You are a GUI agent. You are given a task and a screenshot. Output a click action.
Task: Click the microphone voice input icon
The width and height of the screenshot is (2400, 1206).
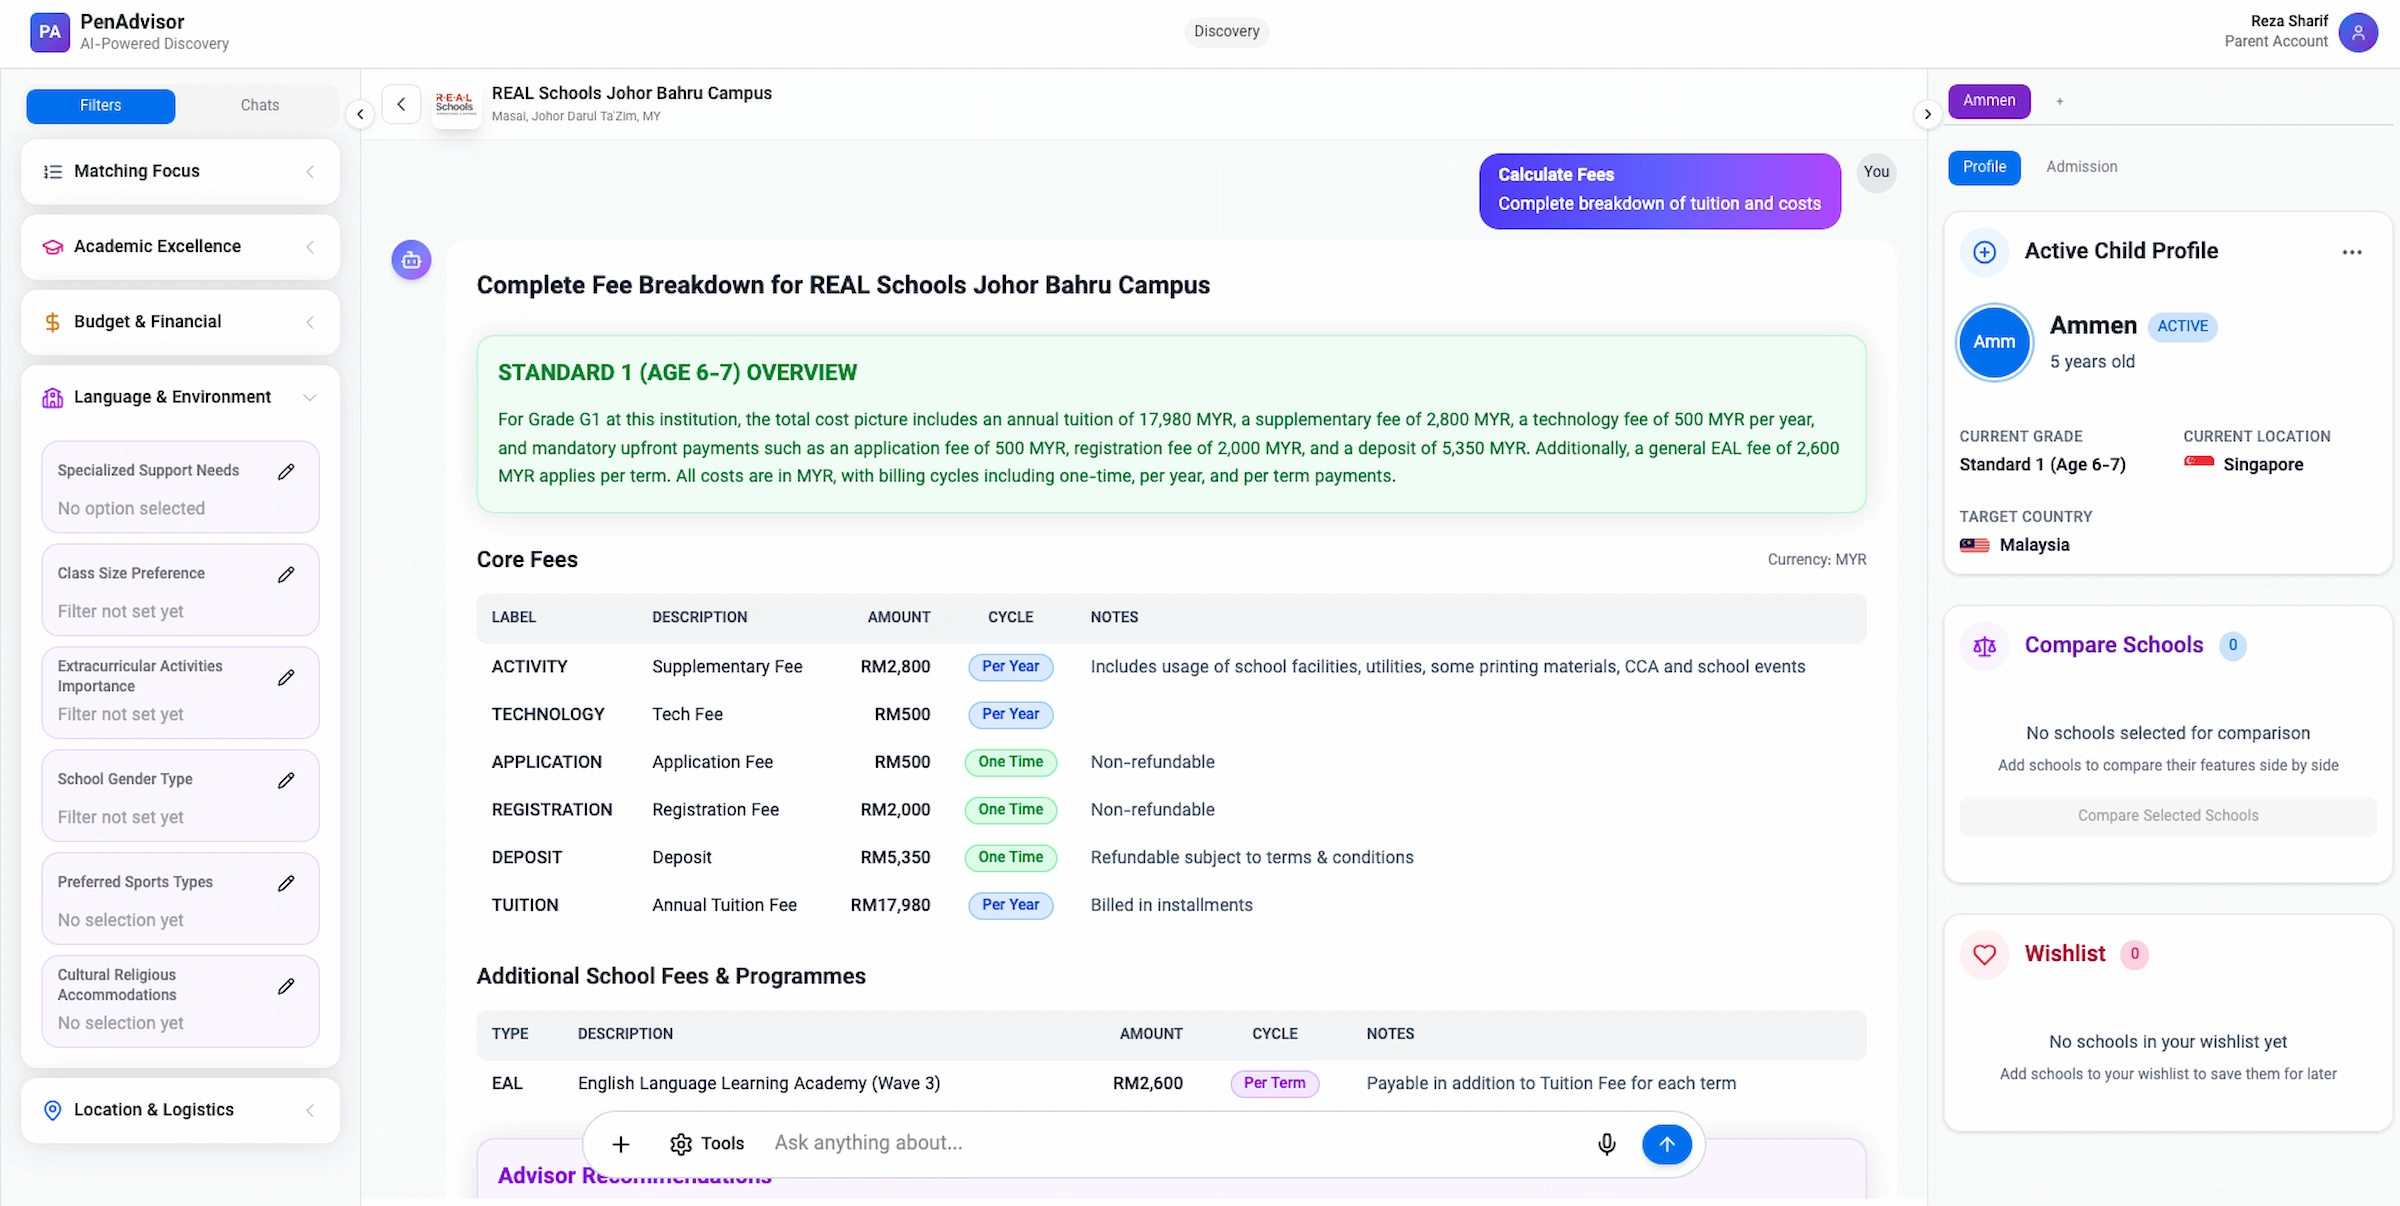click(x=1606, y=1144)
